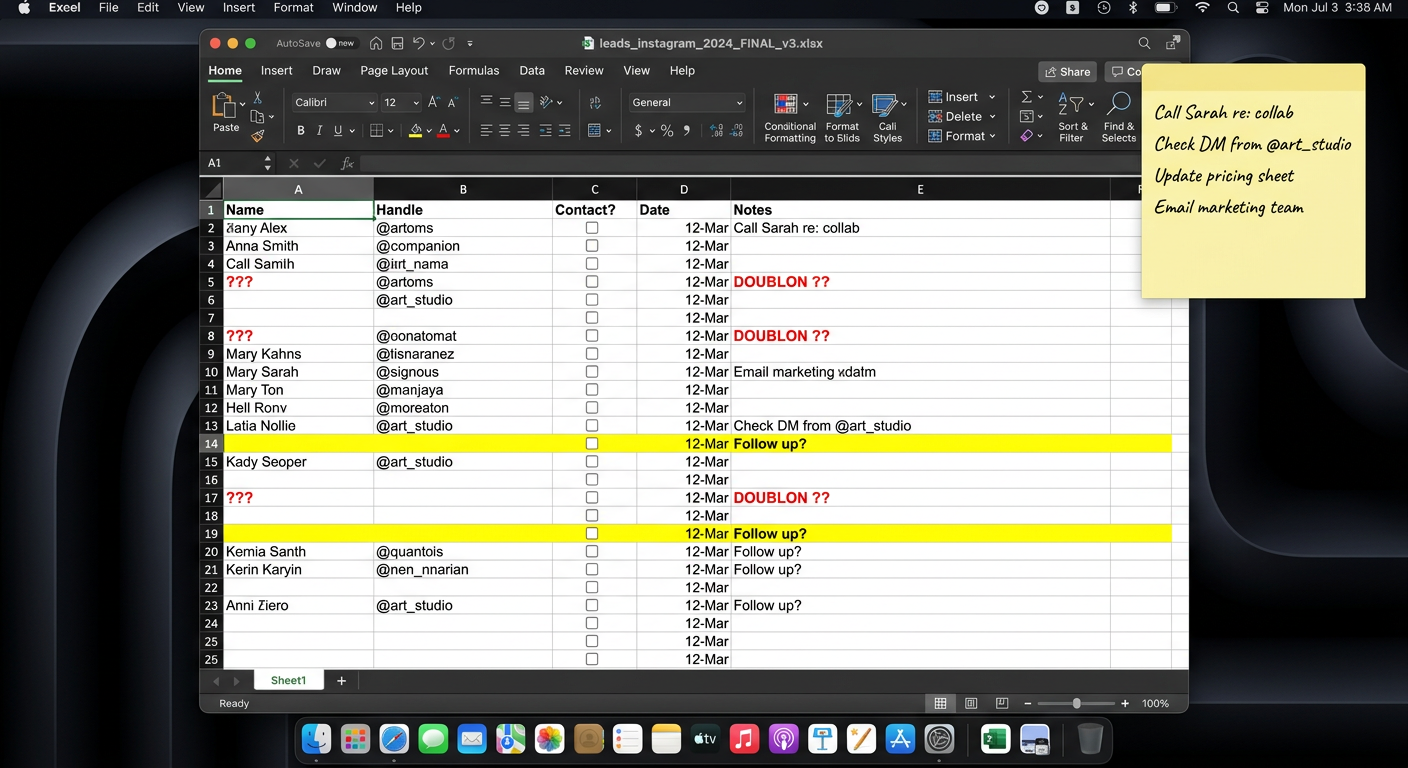Expand the Merge cells dropdown arrow

608,131
